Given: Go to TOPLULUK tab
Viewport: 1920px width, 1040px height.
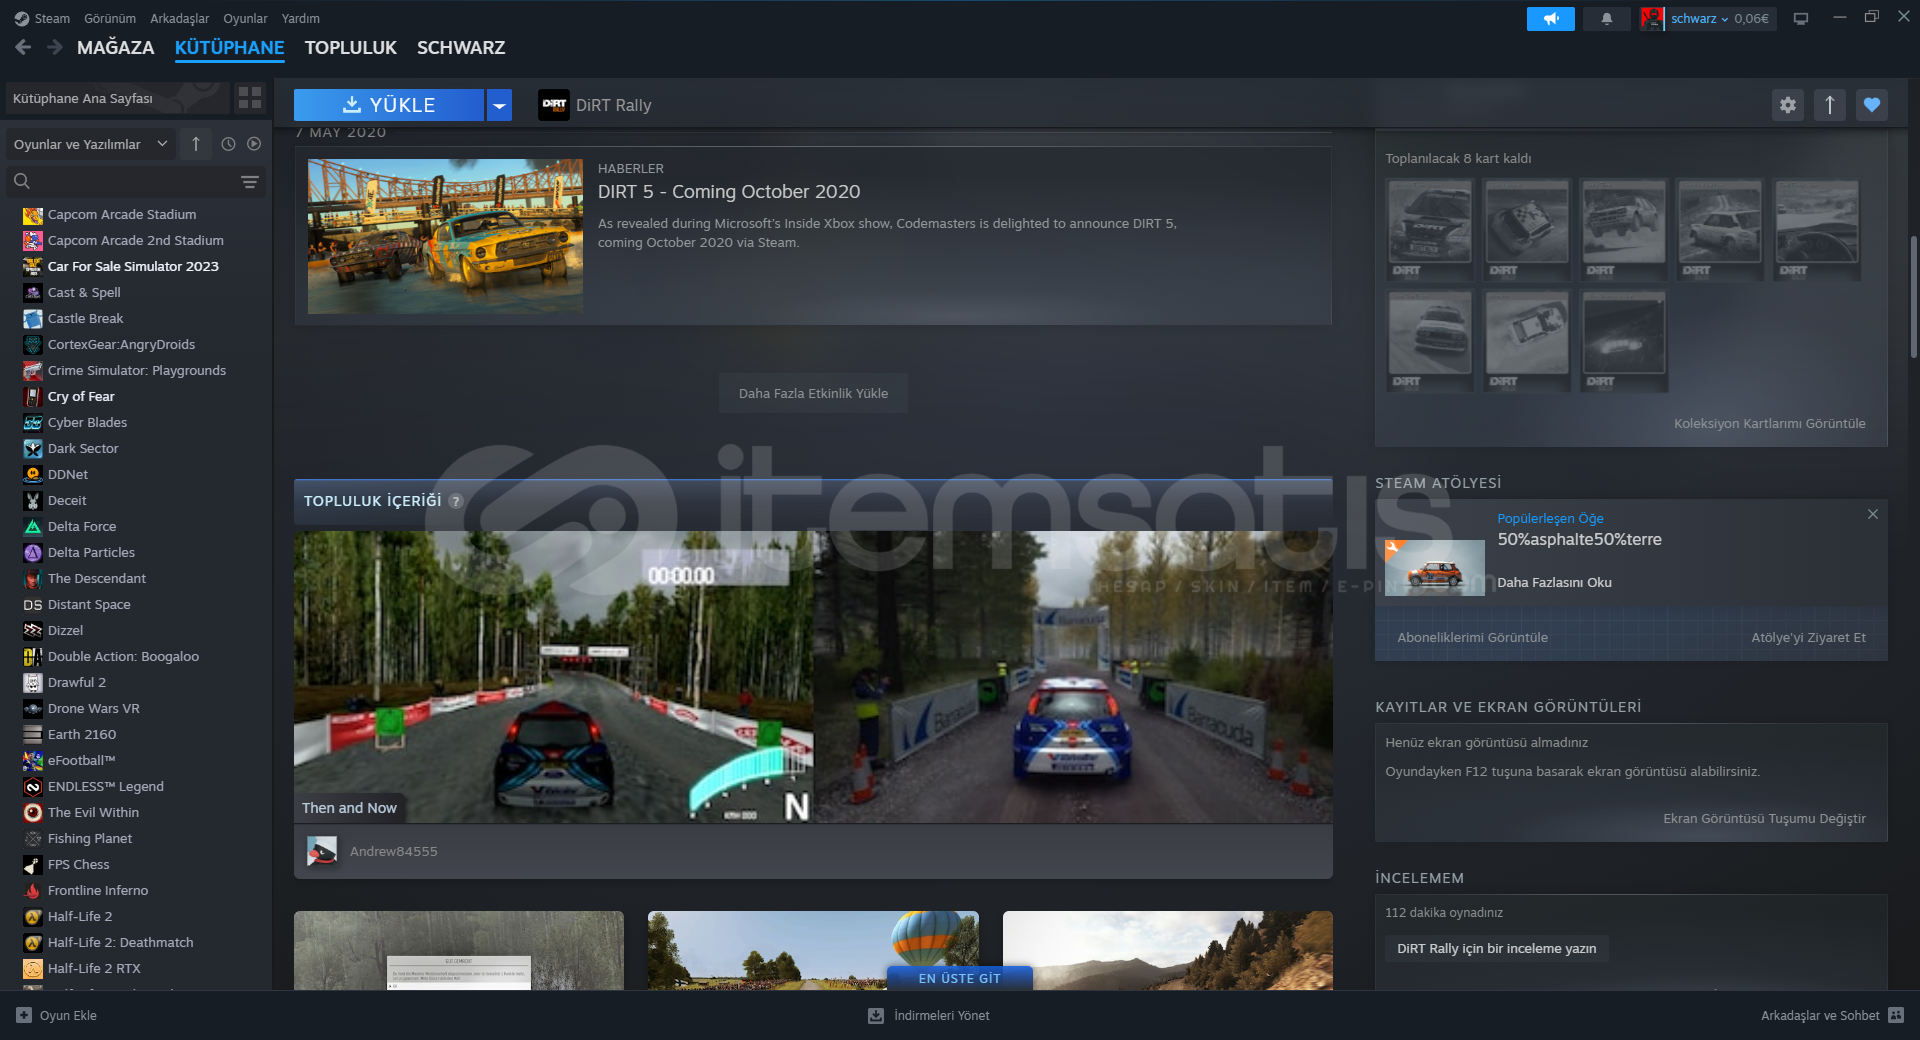Looking at the screenshot, I should (x=351, y=48).
